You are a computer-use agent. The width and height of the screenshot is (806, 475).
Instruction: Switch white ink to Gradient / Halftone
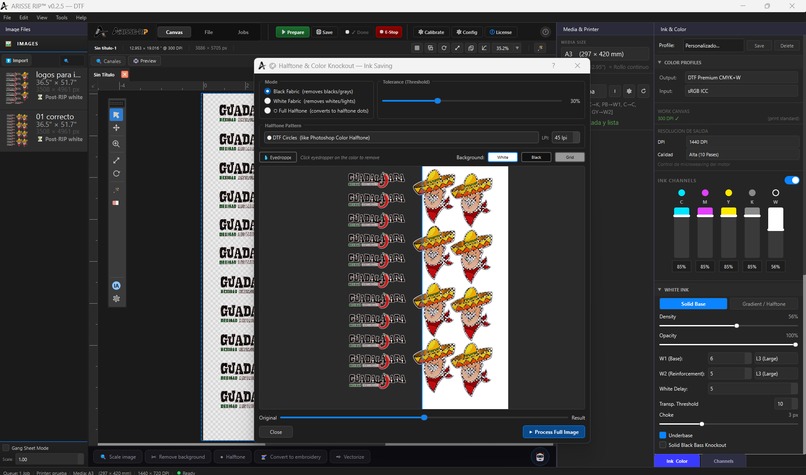764,304
